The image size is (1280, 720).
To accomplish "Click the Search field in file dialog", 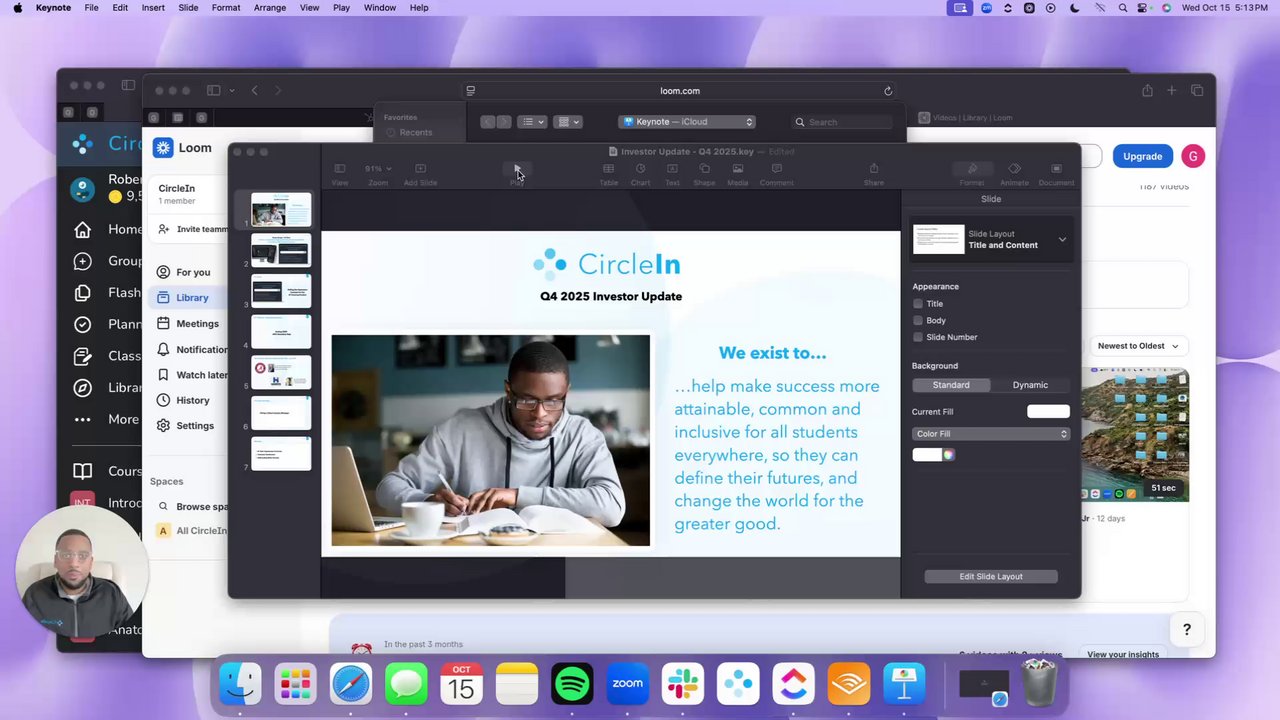I will (x=840, y=122).
